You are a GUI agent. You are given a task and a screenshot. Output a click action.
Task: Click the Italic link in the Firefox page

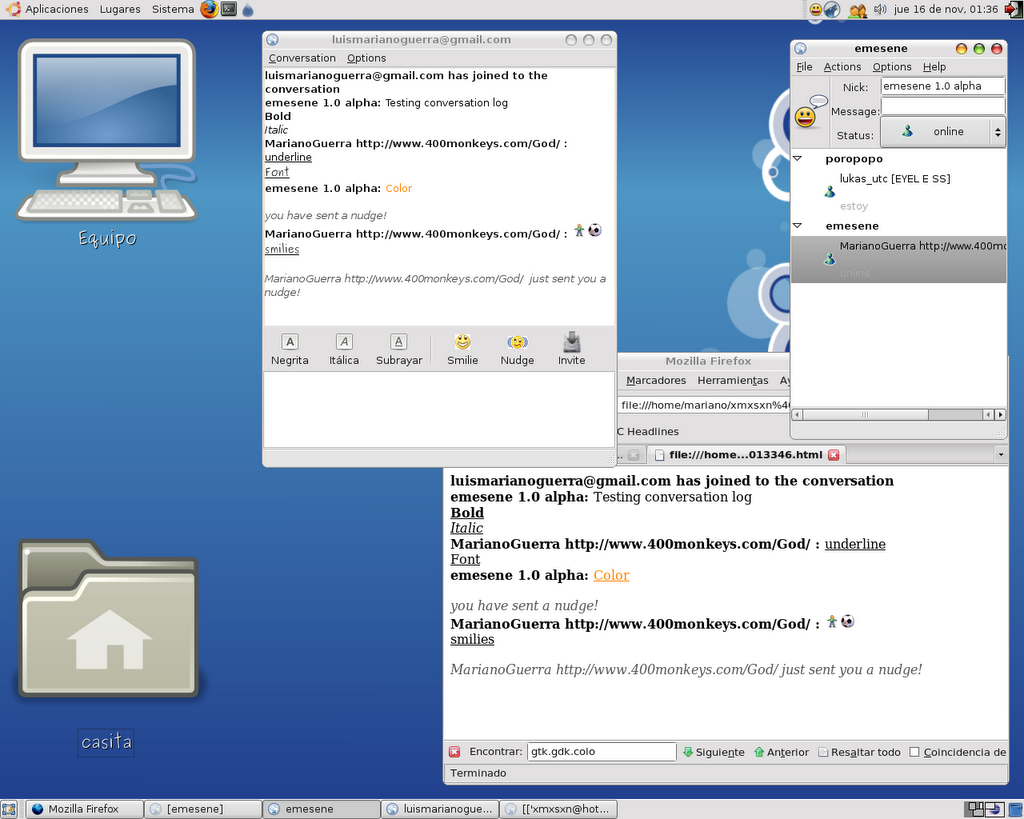[466, 528]
